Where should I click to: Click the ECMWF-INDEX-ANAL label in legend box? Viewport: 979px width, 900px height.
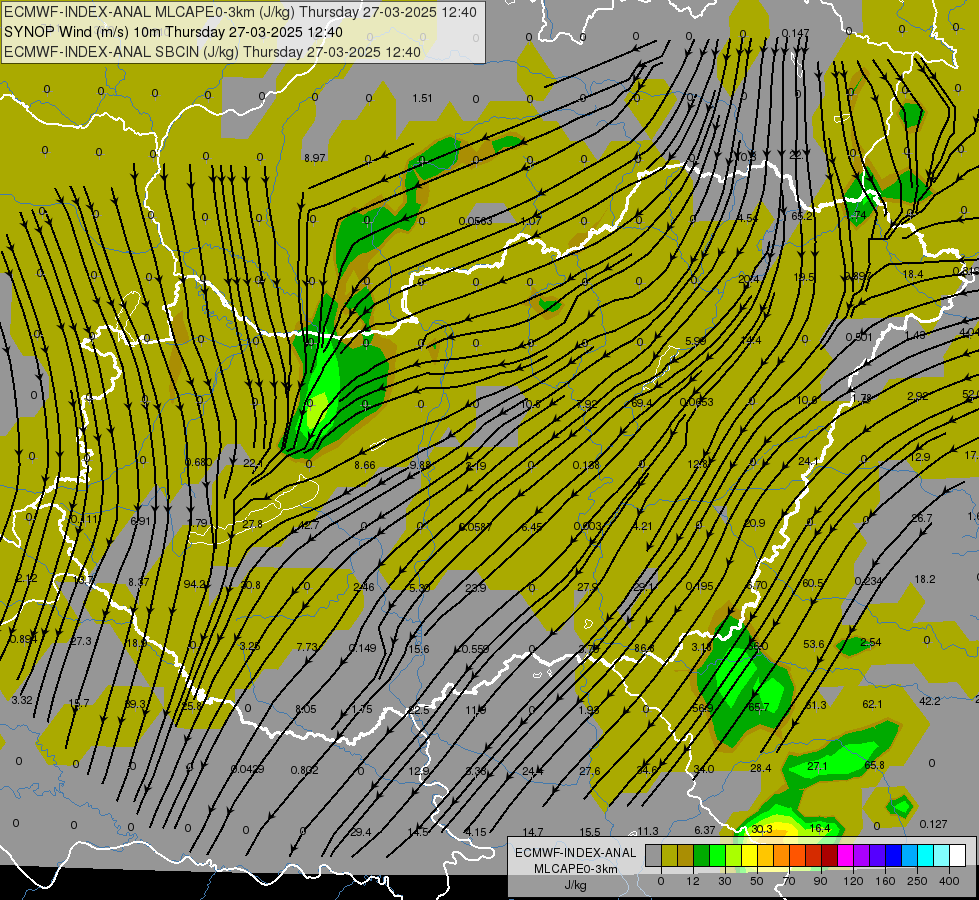pos(575,853)
